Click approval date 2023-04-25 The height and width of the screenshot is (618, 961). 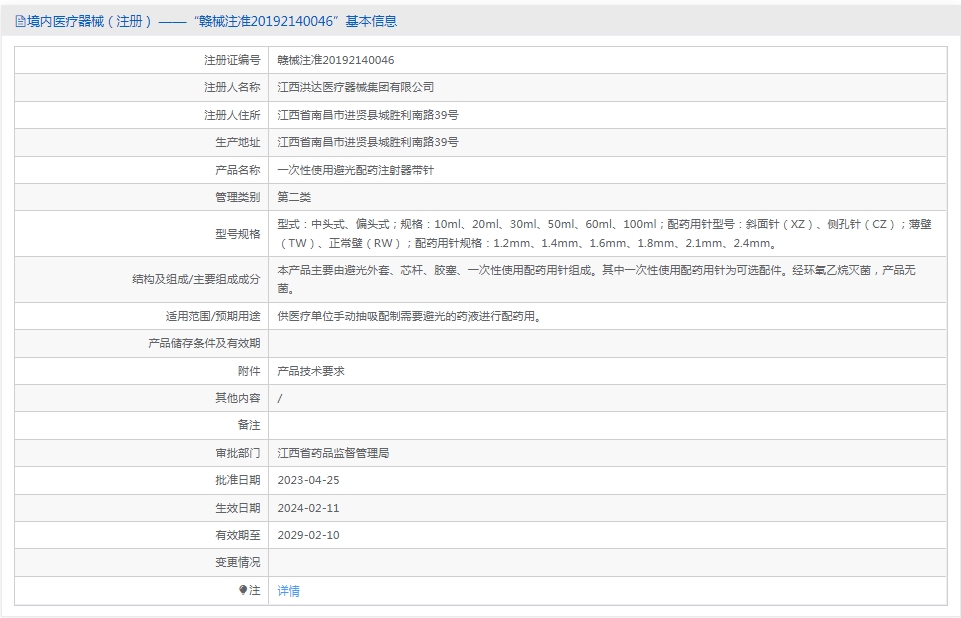(308, 480)
